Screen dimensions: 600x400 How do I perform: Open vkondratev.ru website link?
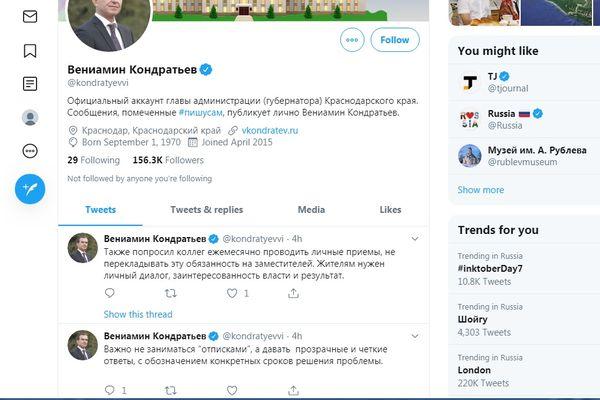tap(270, 131)
